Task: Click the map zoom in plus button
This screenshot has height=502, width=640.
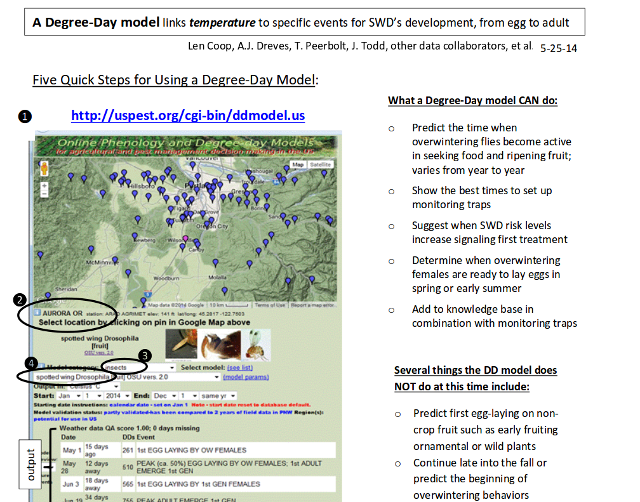Action: click(x=43, y=187)
